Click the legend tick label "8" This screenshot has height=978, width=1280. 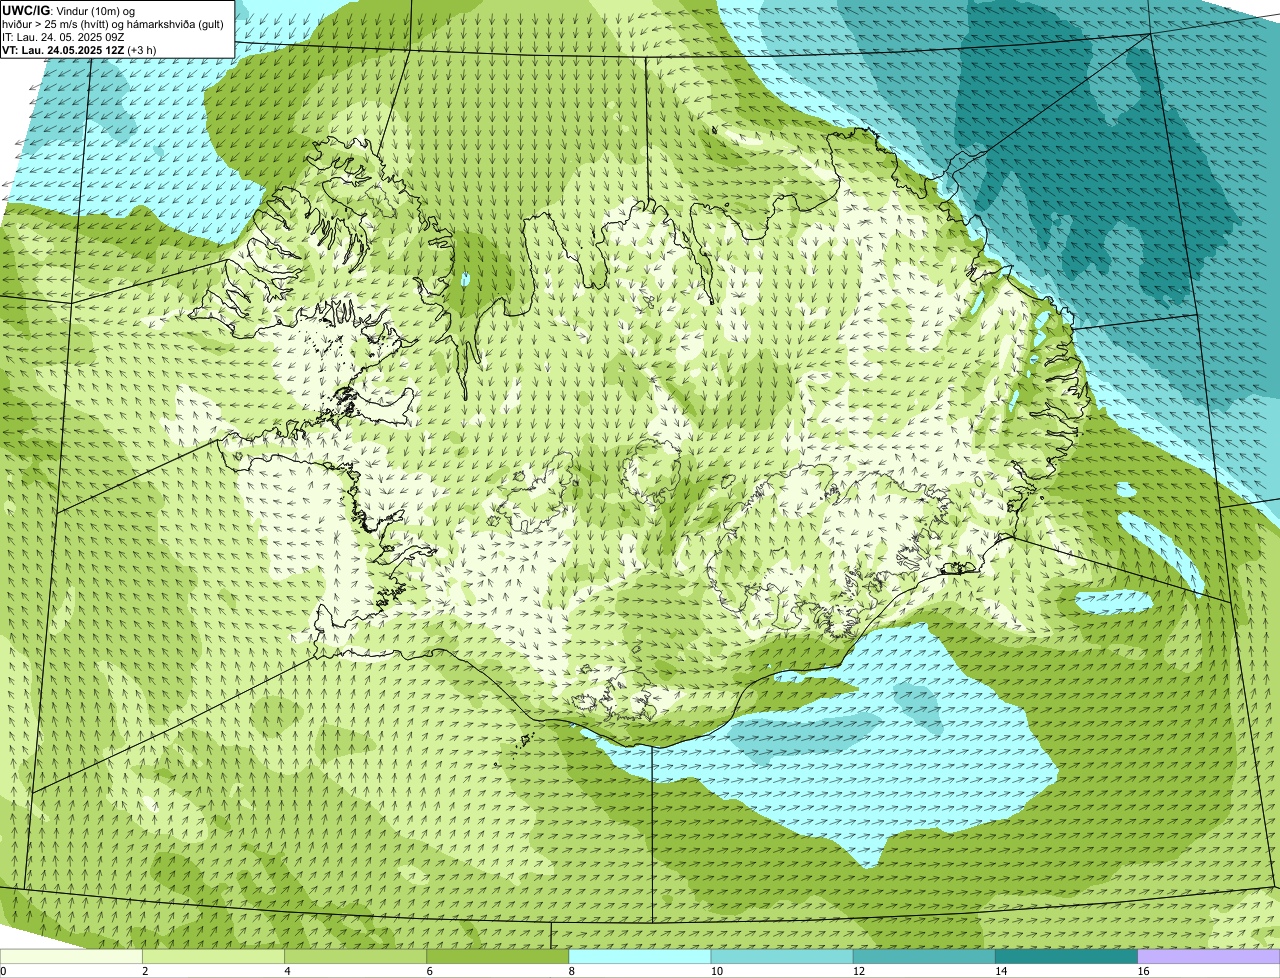point(571,971)
